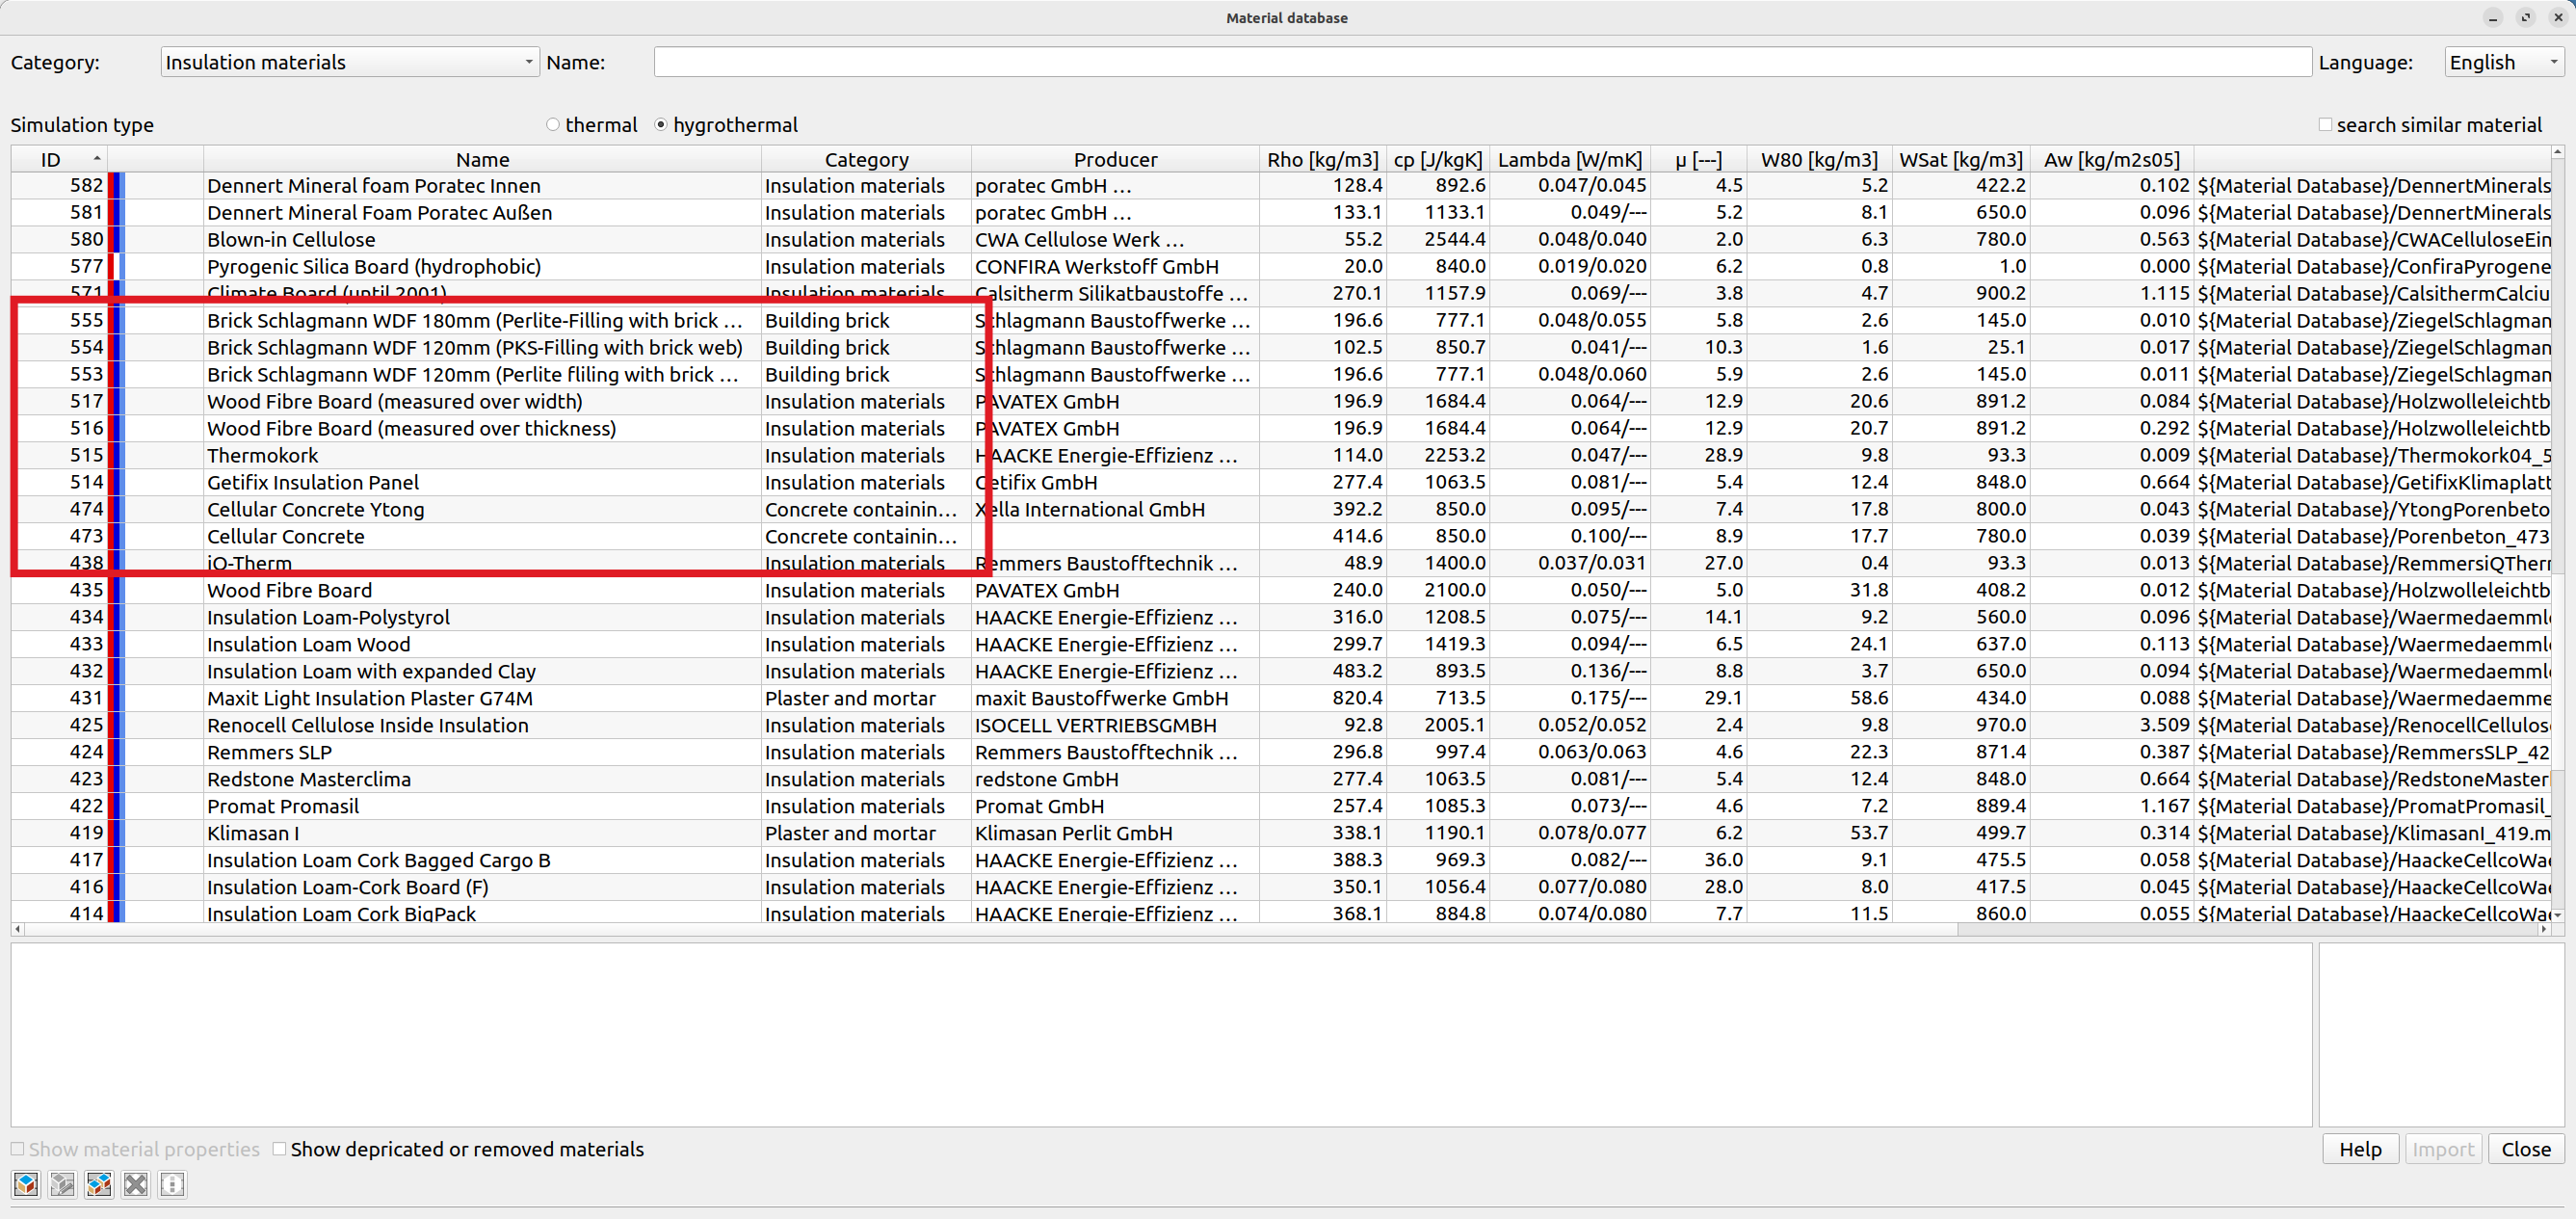Select row Pyrogenic Silica Board (hydrophobic)
2576x1219 pixels.
tap(1280, 267)
